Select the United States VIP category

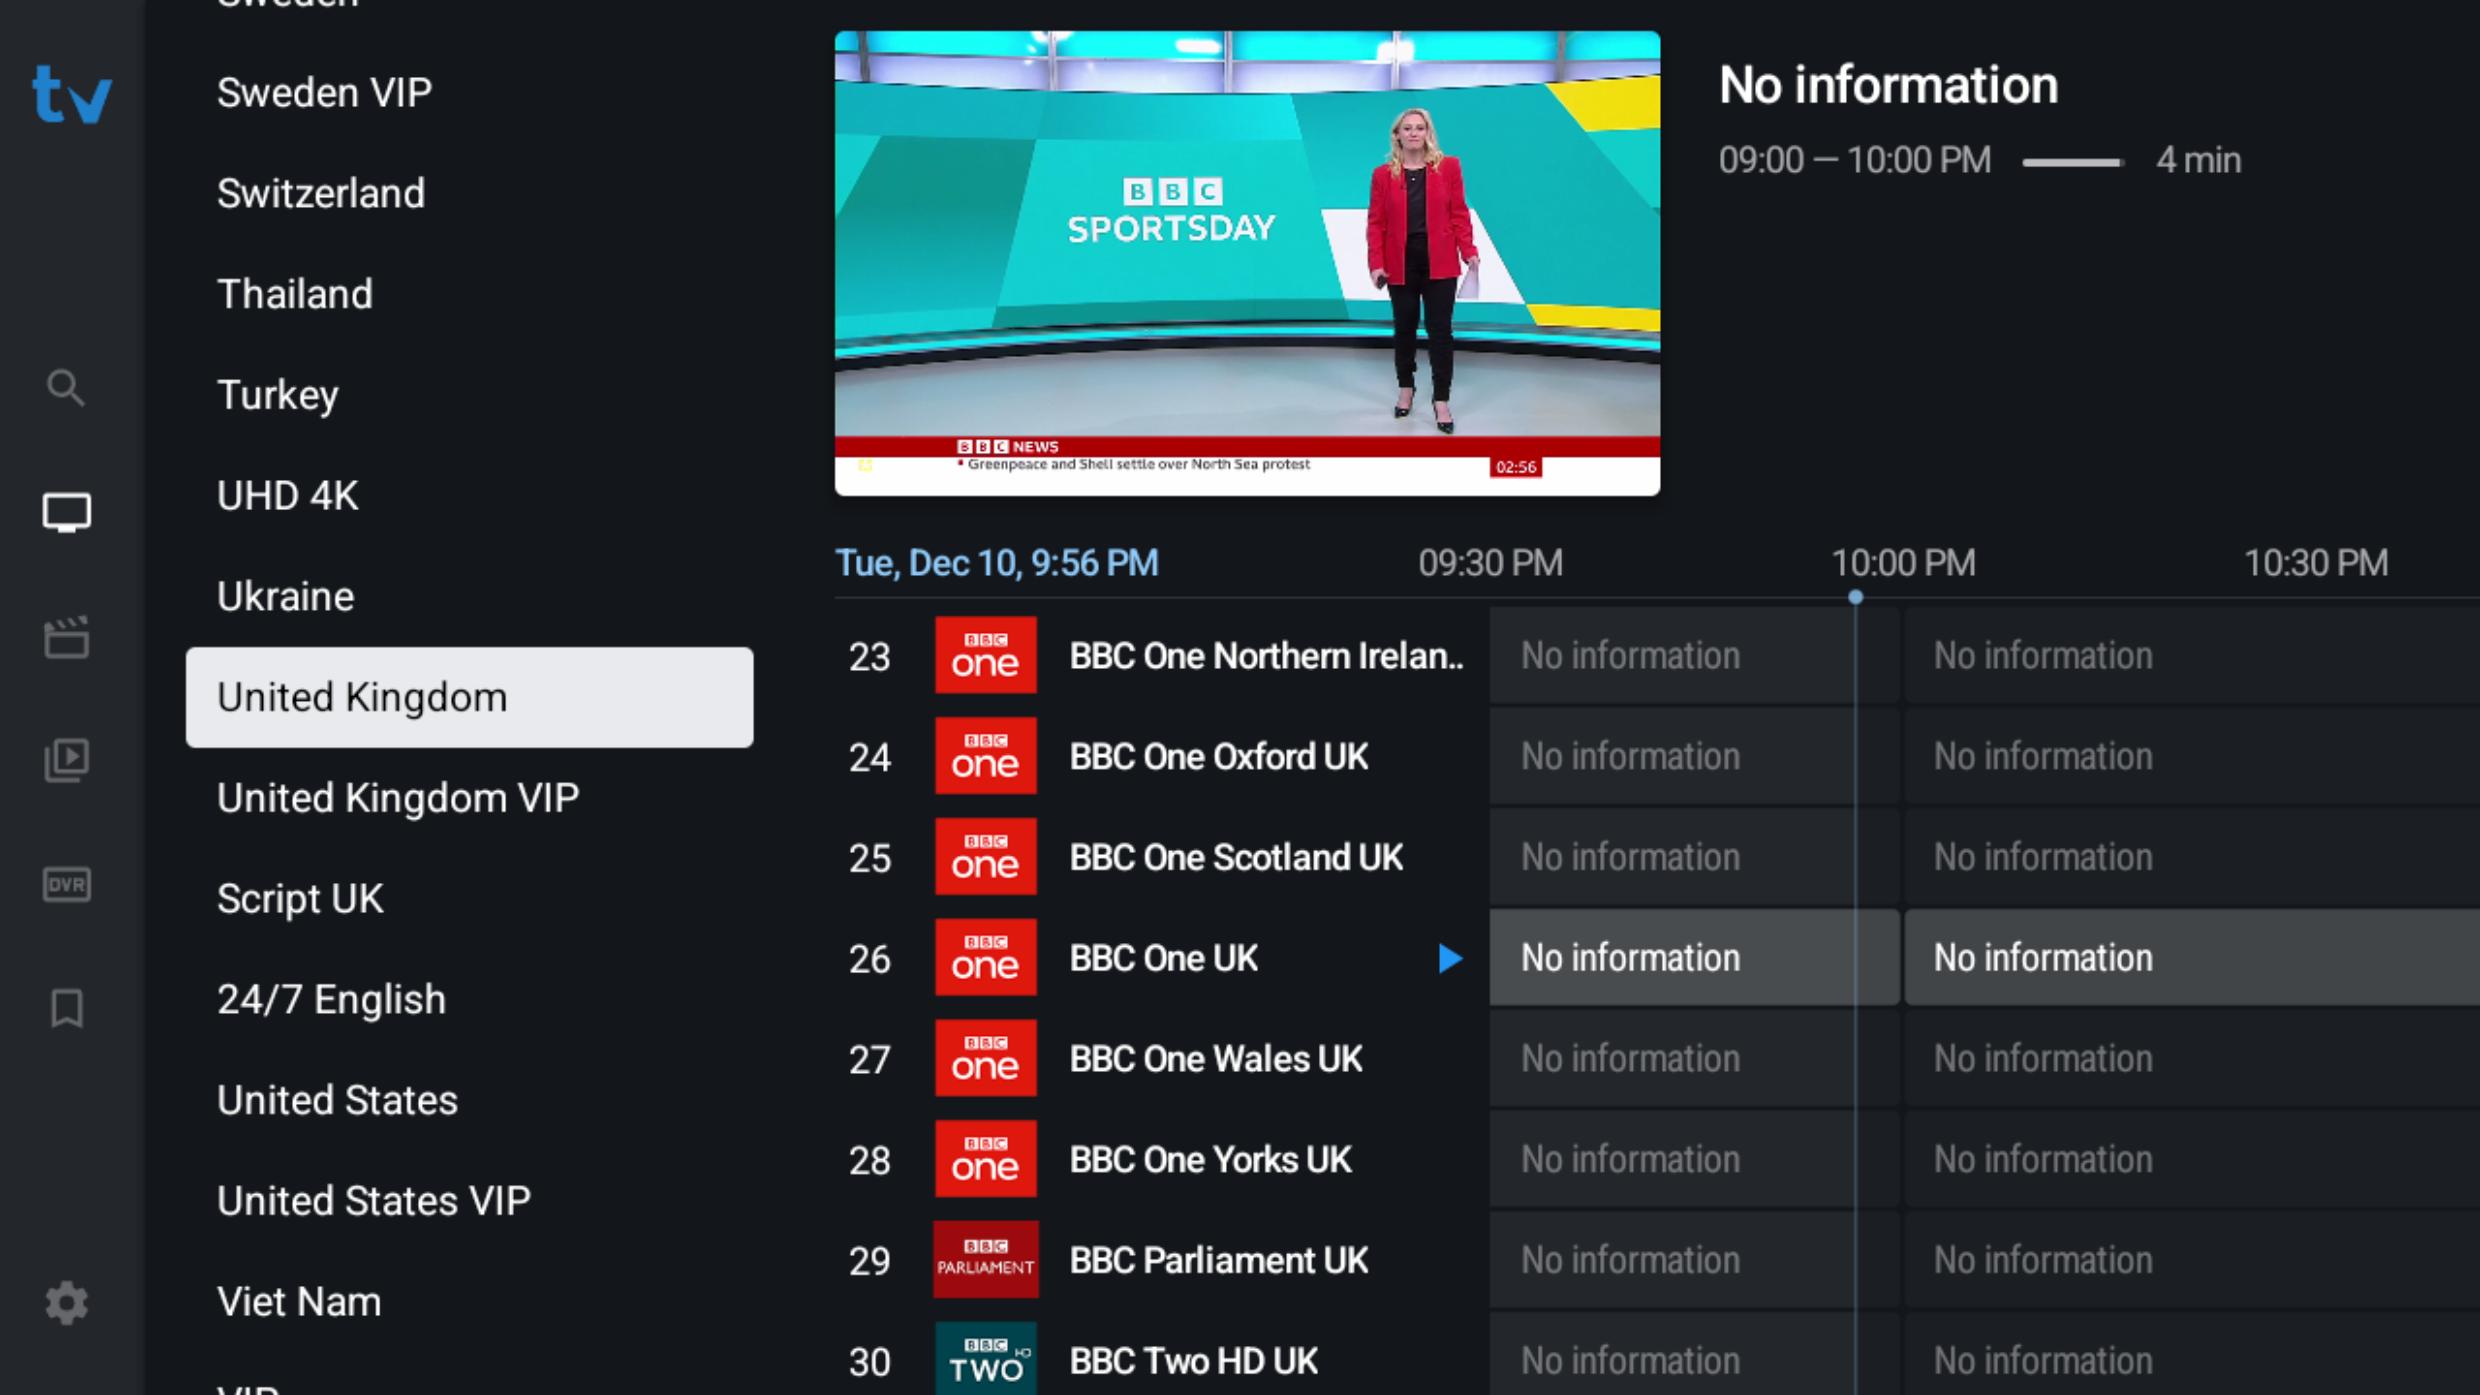[x=469, y=1201]
